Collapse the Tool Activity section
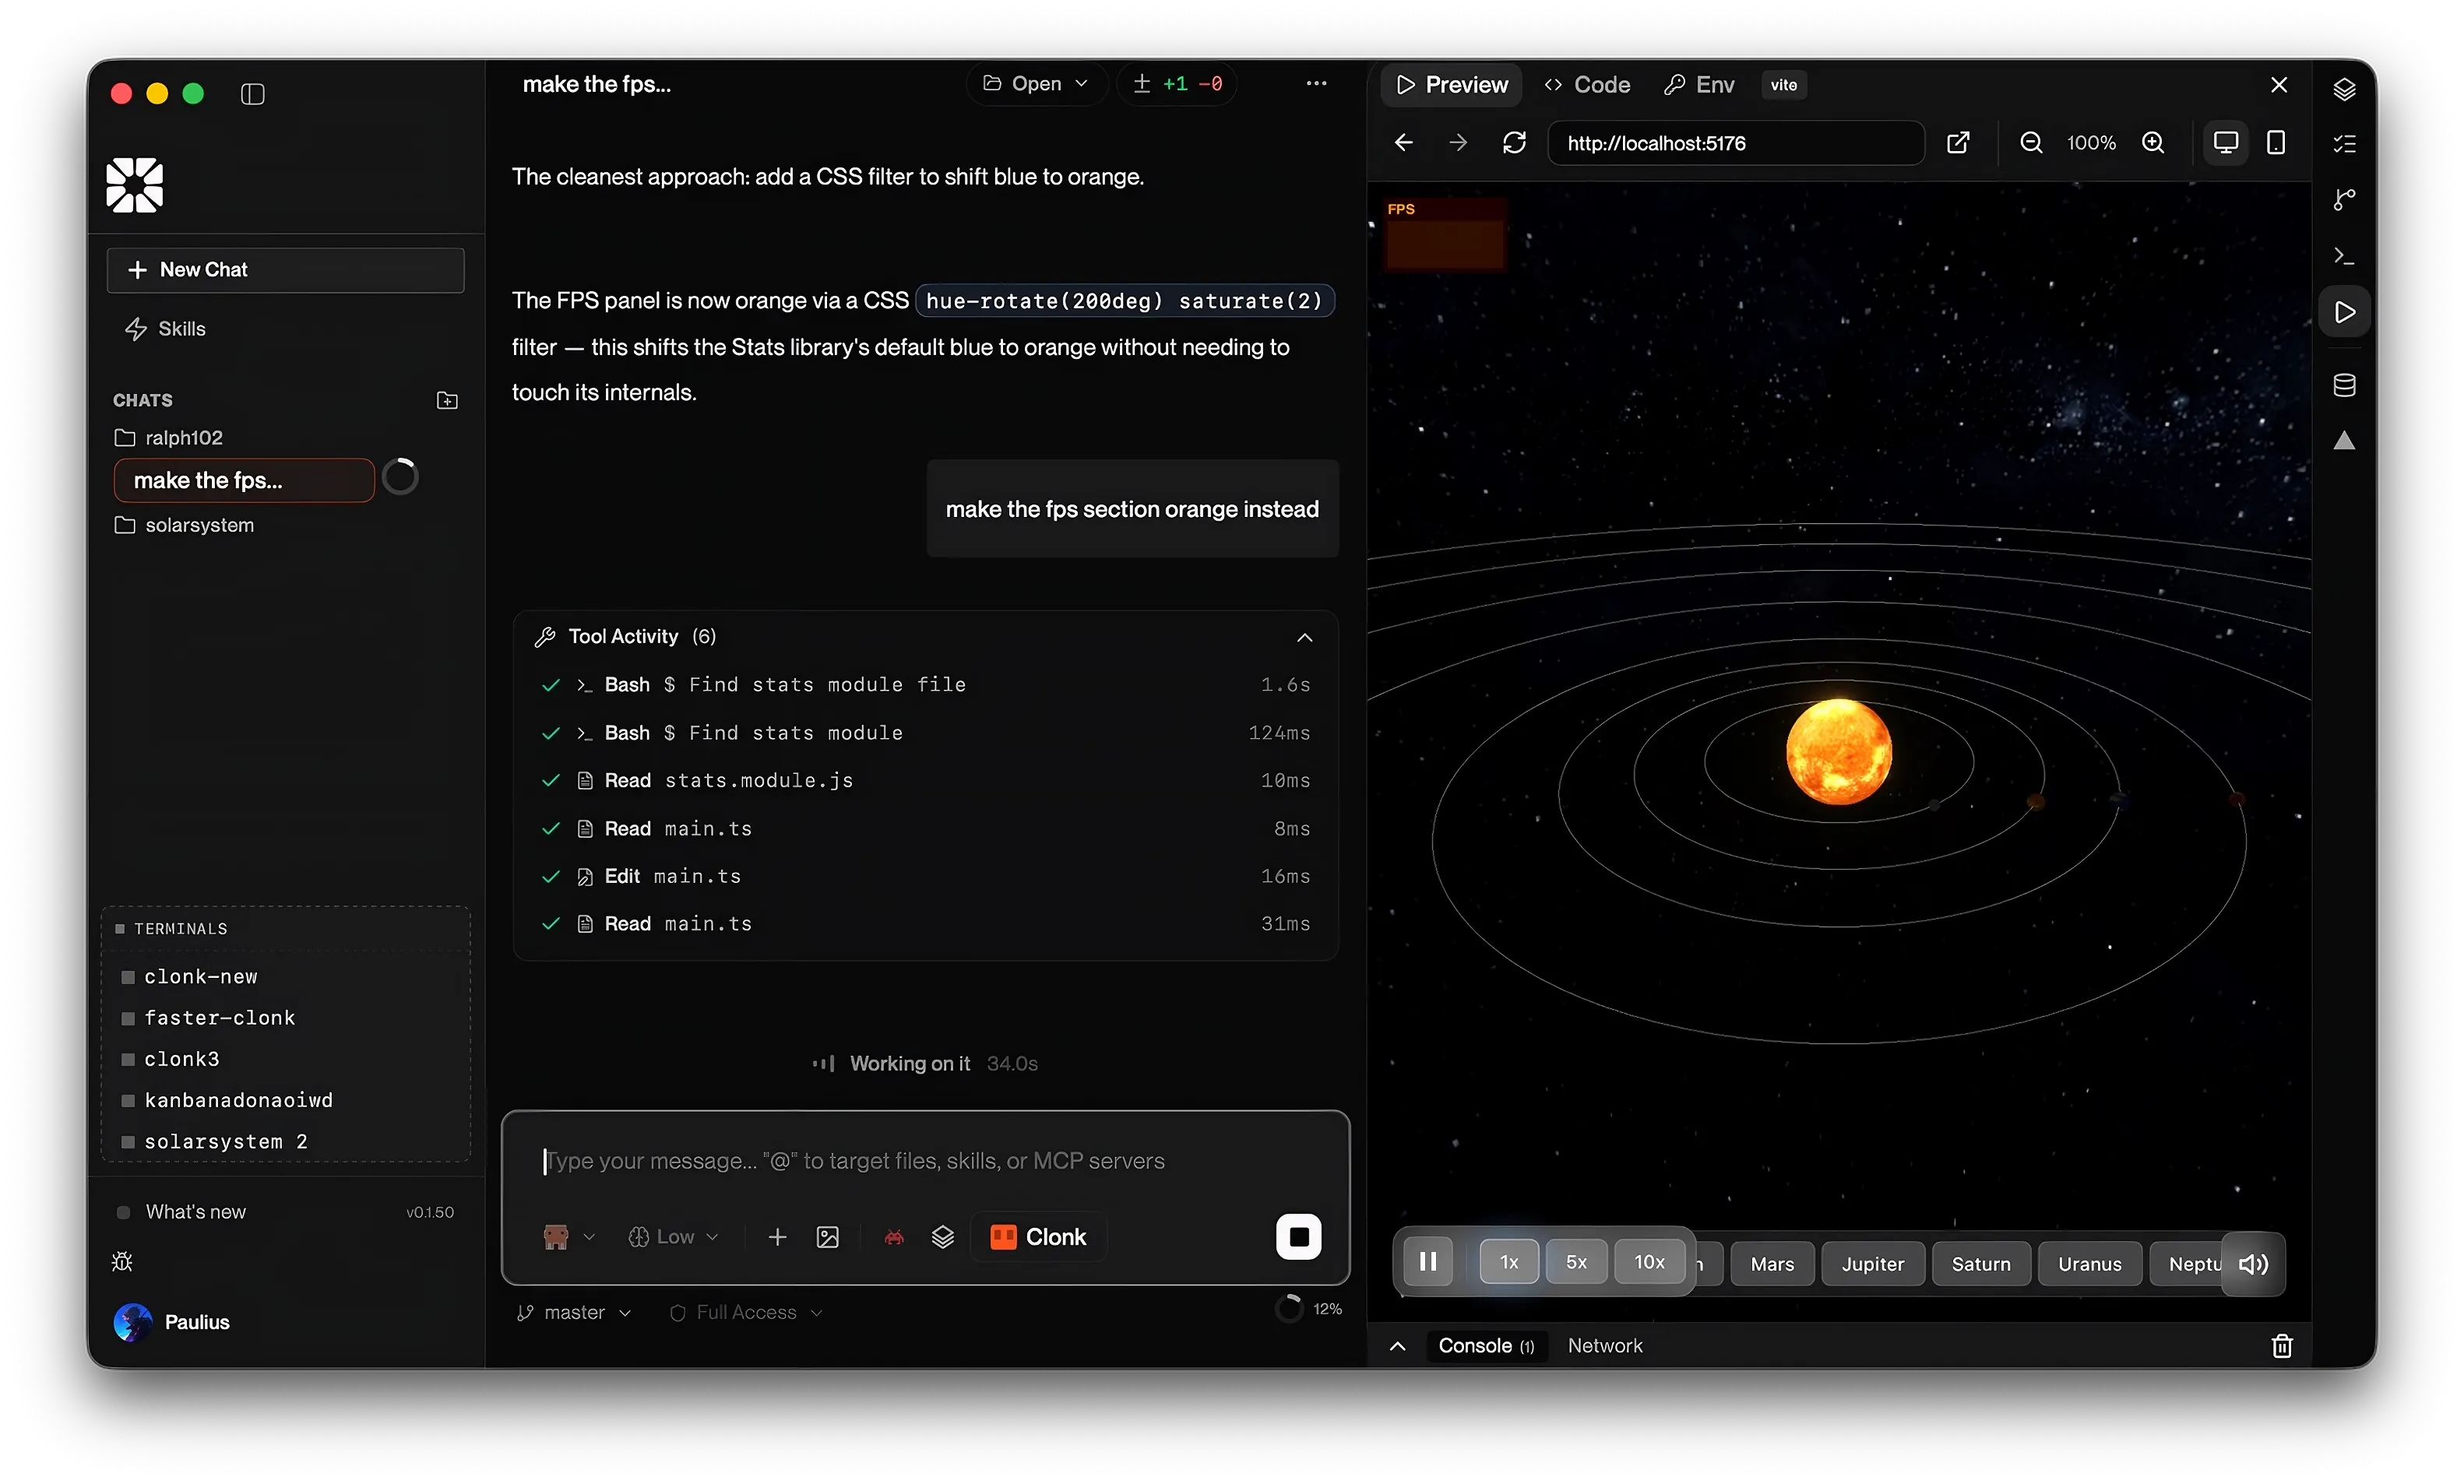Image resolution: width=2464 pixels, height=1484 pixels. 1304,637
